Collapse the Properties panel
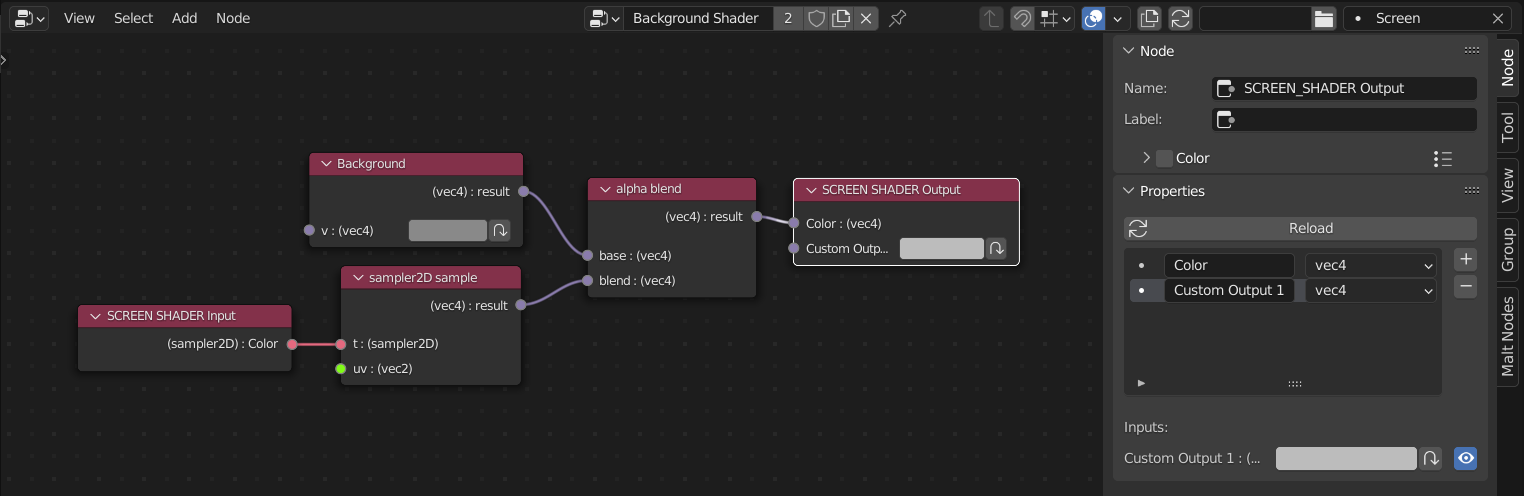The image size is (1524, 496). (1129, 191)
